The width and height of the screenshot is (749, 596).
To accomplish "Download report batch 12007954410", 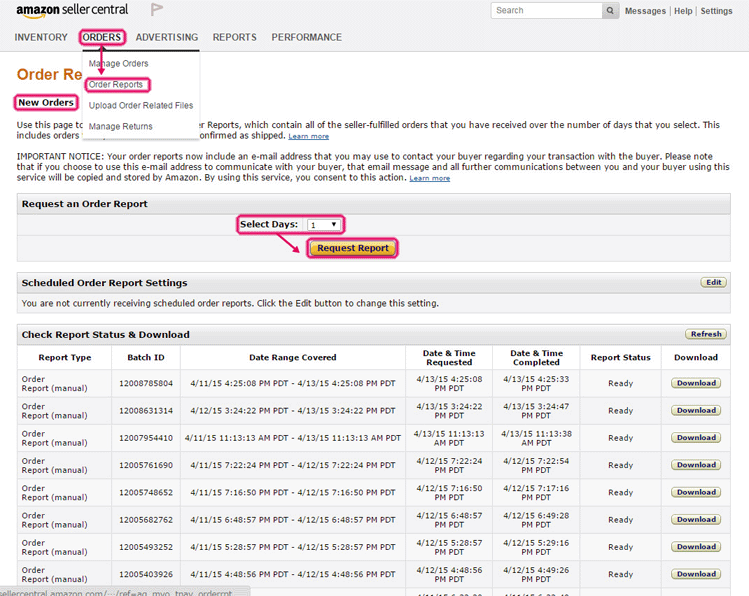I will click(696, 437).
